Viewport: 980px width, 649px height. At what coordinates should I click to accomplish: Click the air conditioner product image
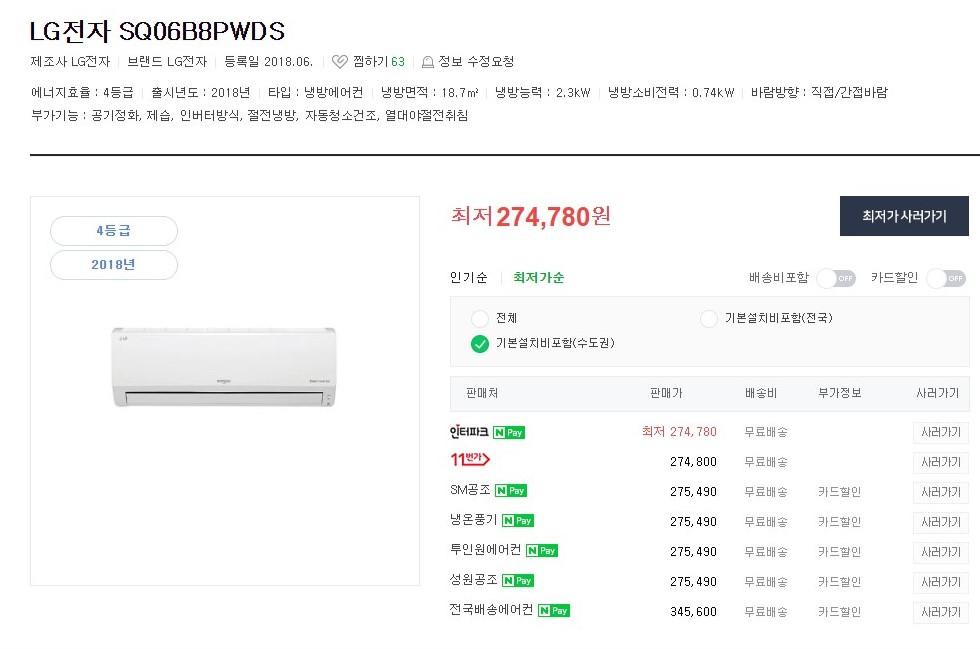point(224,366)
